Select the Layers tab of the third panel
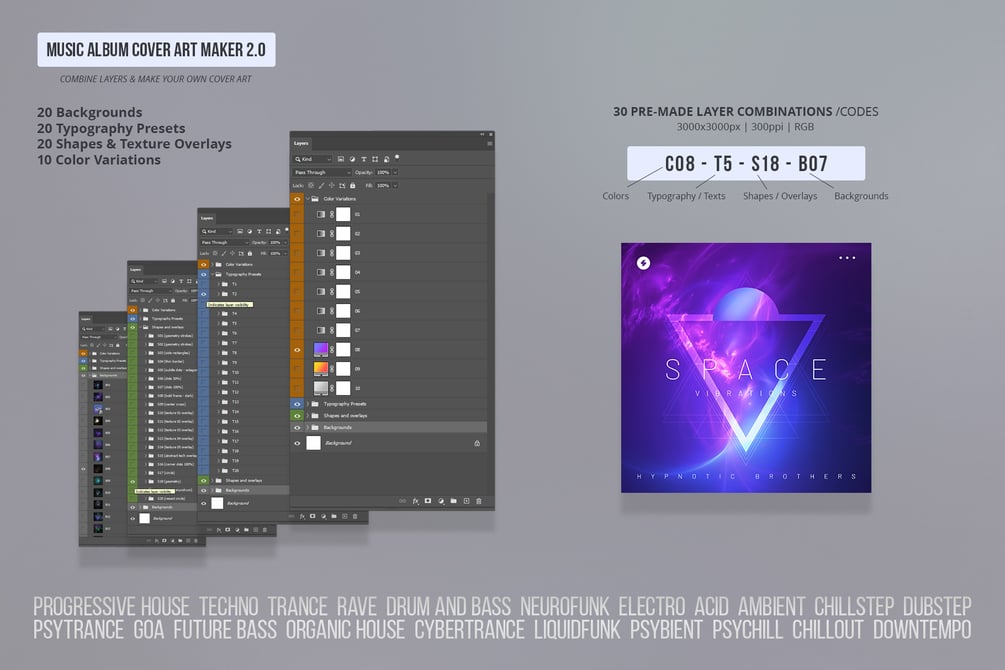The image size is (1005, 670). tap(135, 269)
